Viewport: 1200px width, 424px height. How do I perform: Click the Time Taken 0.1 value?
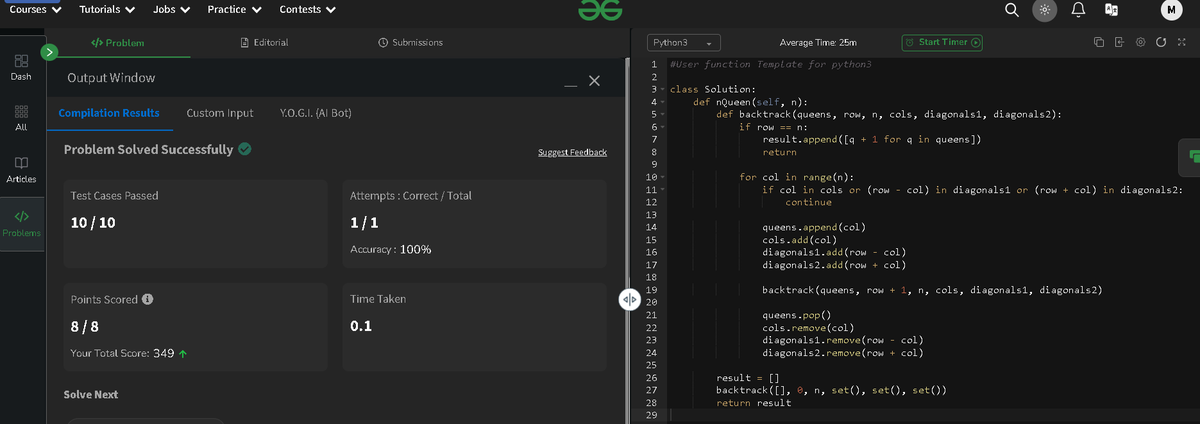[x=362, y=327]
